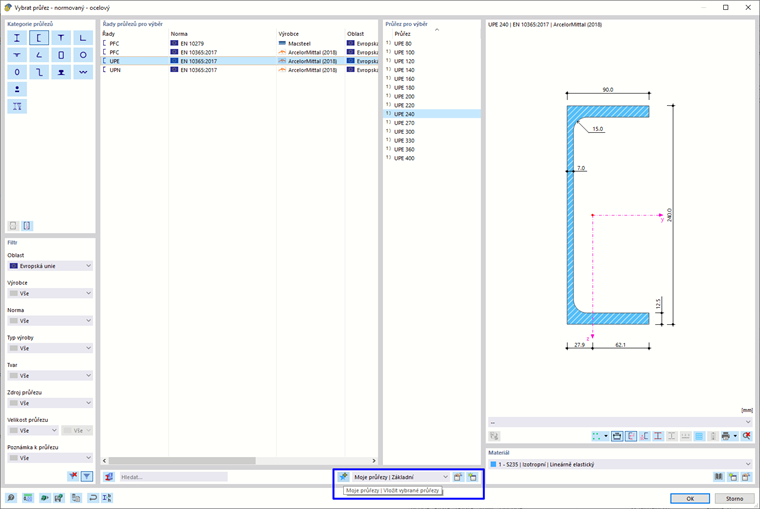760x509 pixels.
Task: Open the printer icon in preview toolbar
Action: (x=726, y=436)
